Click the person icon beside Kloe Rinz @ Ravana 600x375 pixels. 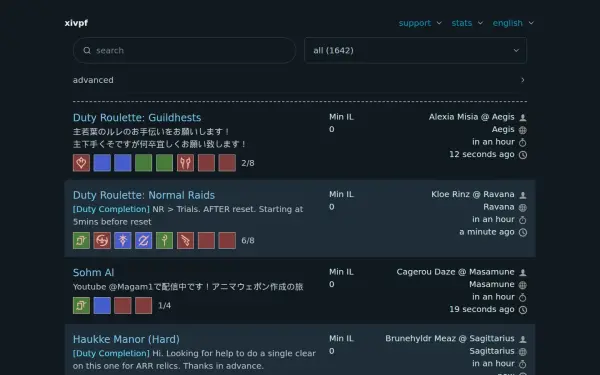[523, 195]
